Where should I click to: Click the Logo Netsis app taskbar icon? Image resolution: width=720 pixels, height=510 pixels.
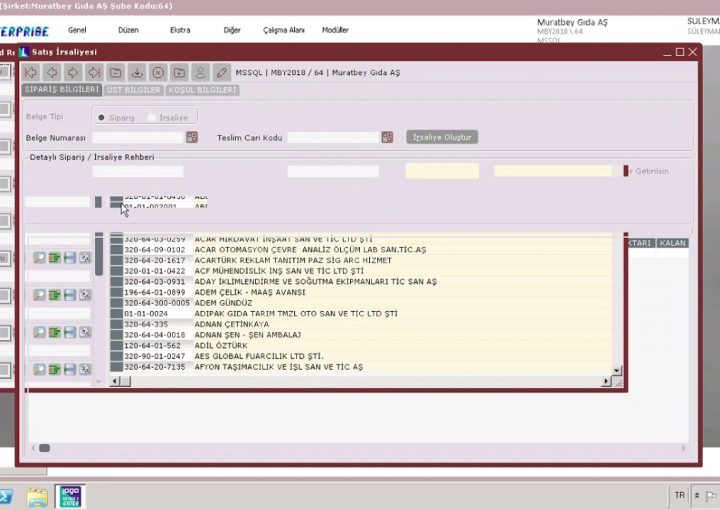tap(70, 497)
